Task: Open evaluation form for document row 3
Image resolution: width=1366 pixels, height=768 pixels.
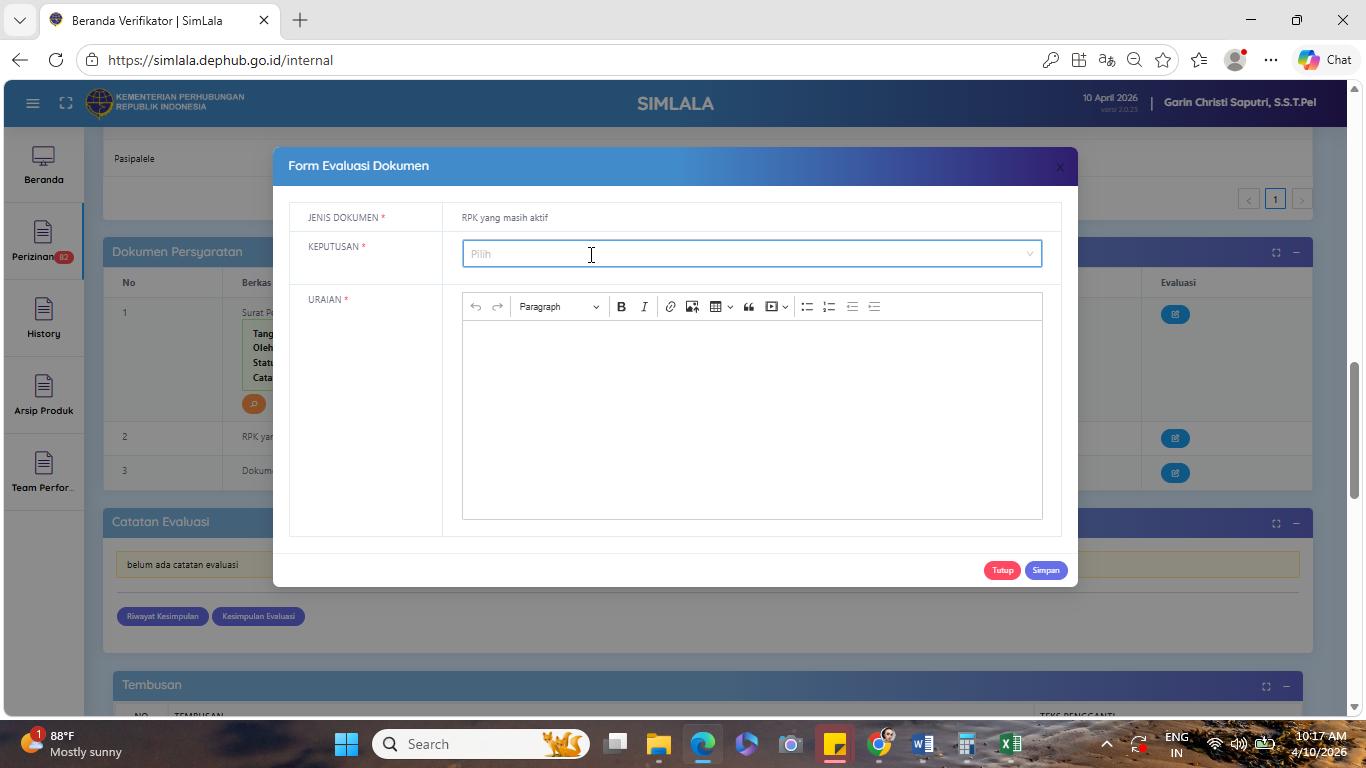Action: click(x=1175, y=472)
